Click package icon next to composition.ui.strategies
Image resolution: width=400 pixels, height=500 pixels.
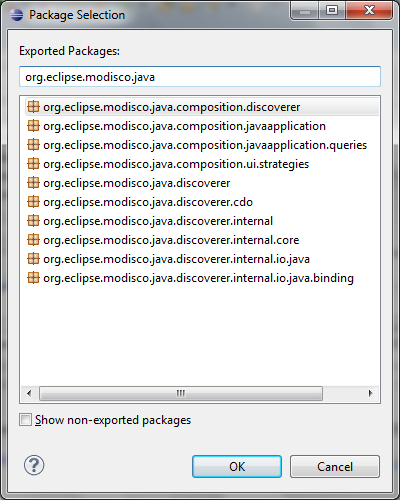[x=33, y=164]
